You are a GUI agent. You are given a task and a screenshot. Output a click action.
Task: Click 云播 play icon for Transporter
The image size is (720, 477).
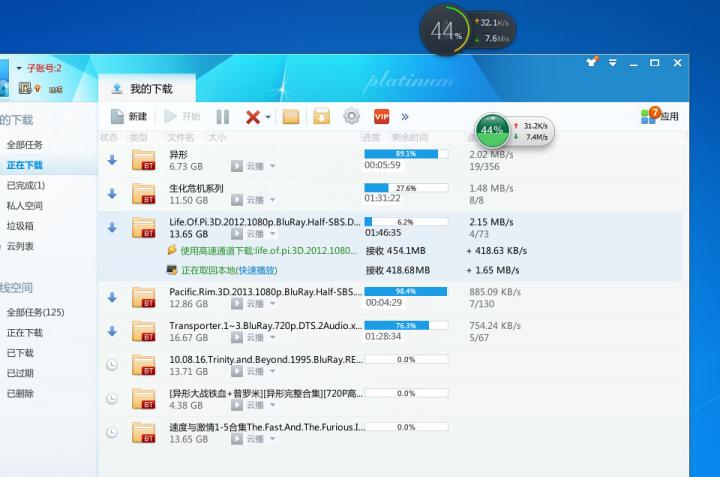[x=237, y=337]
